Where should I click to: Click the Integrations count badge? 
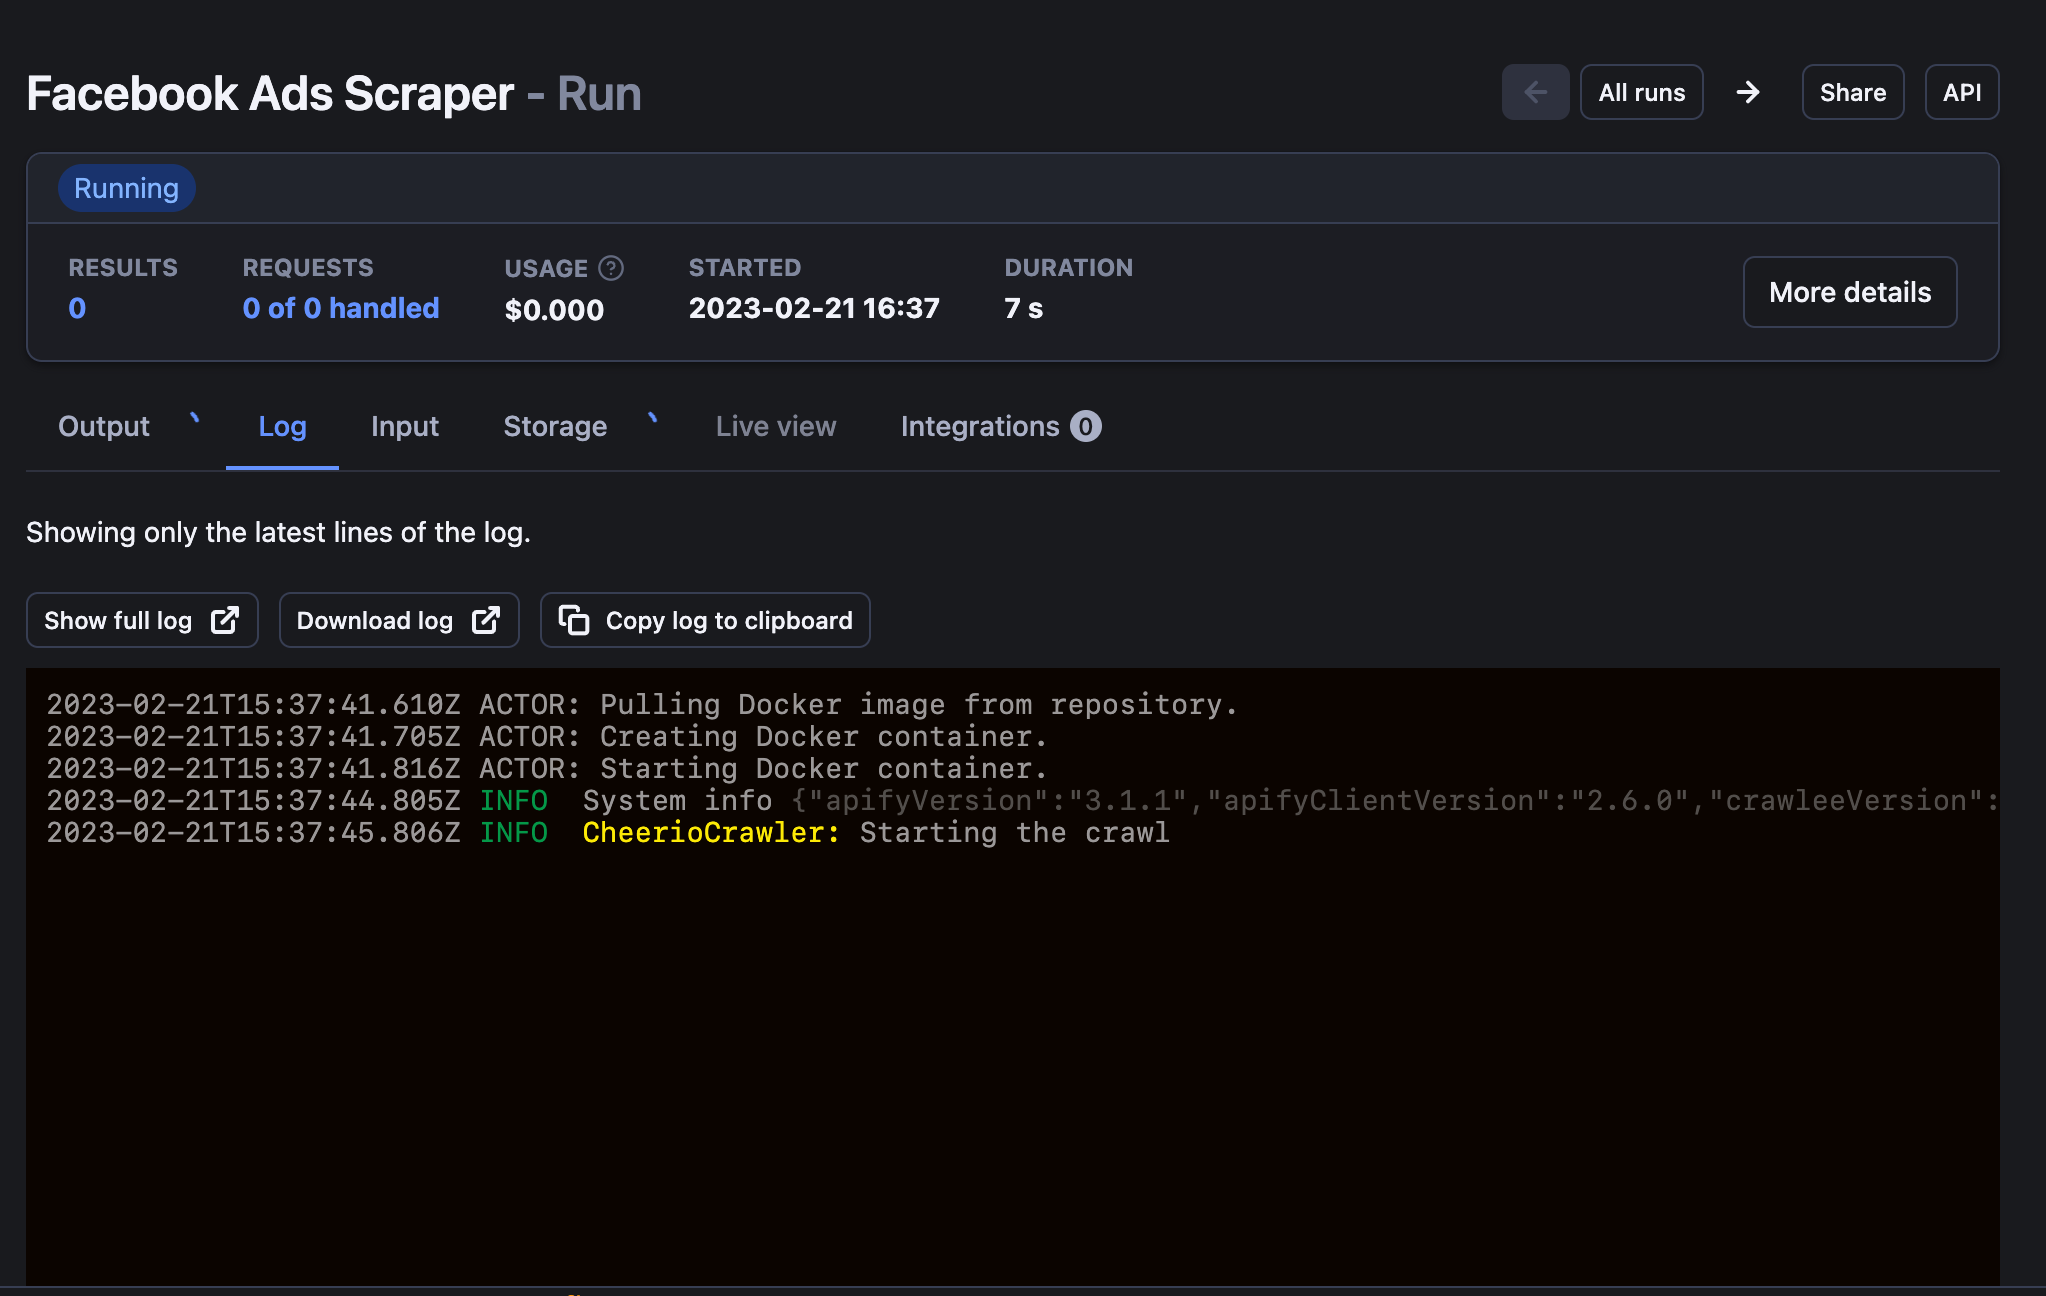click(x=1086, y=426)
